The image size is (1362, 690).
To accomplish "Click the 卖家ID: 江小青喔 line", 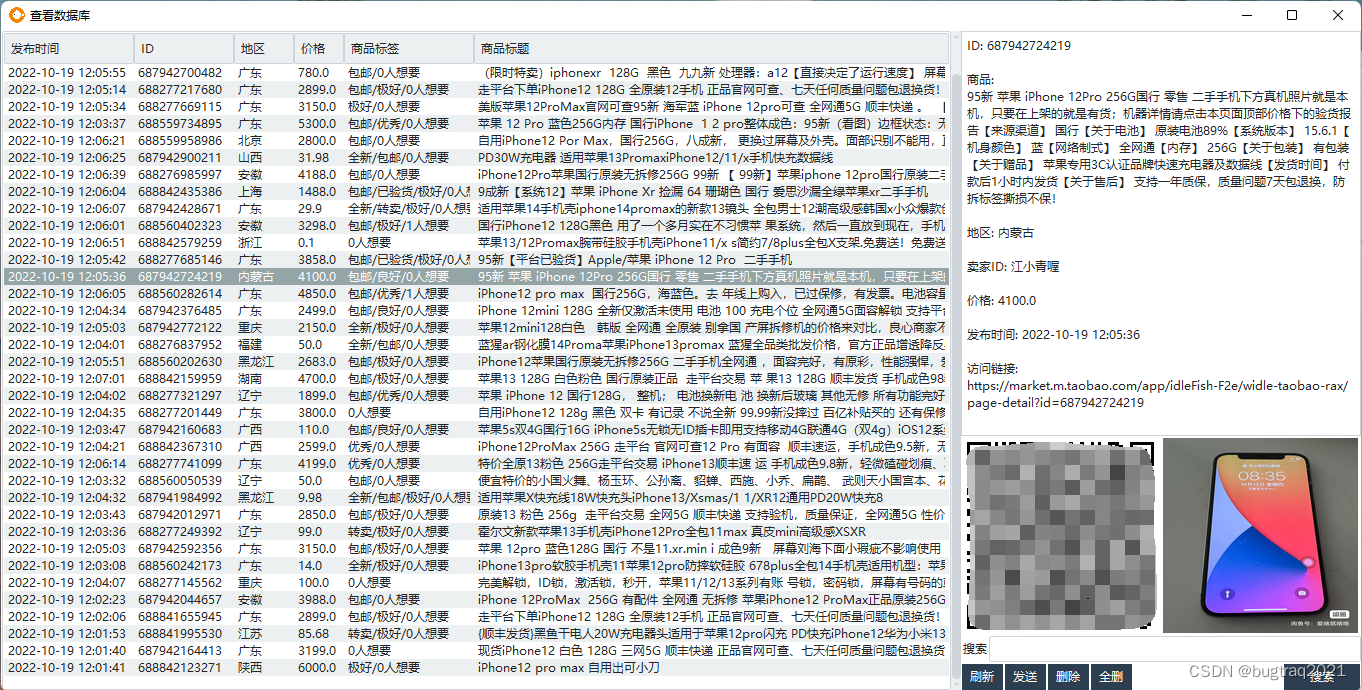I will (x=1013, y=267).
